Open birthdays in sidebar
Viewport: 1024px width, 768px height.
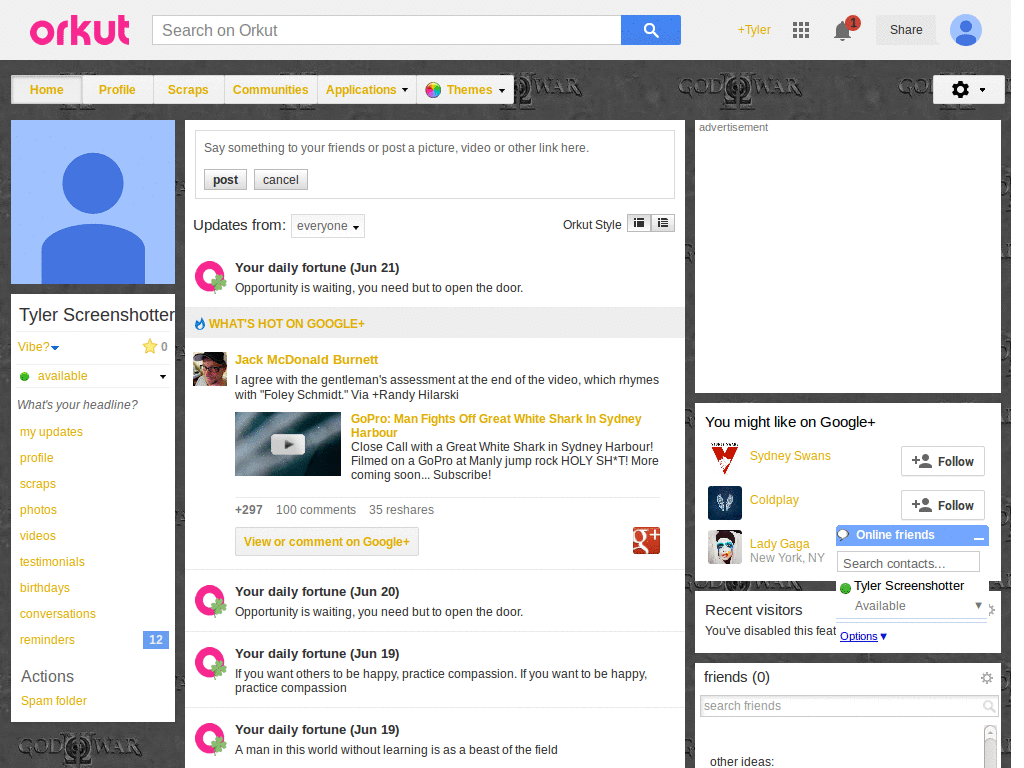(44, 588)
